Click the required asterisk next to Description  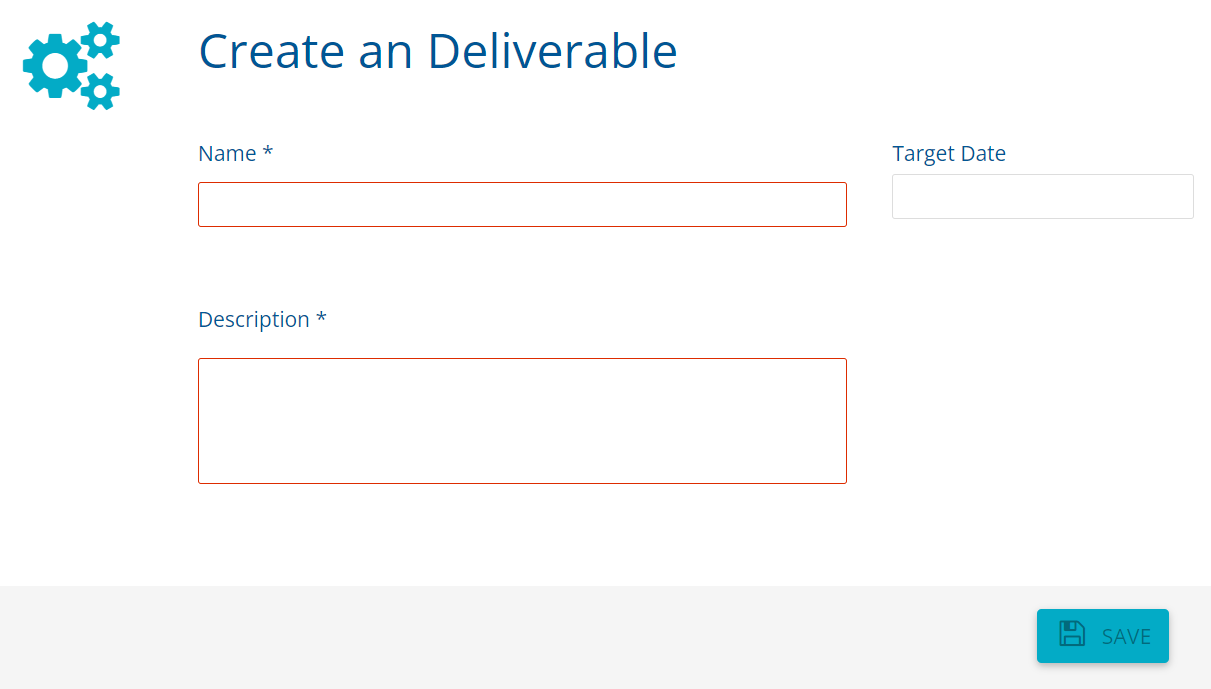pos(321,319)
